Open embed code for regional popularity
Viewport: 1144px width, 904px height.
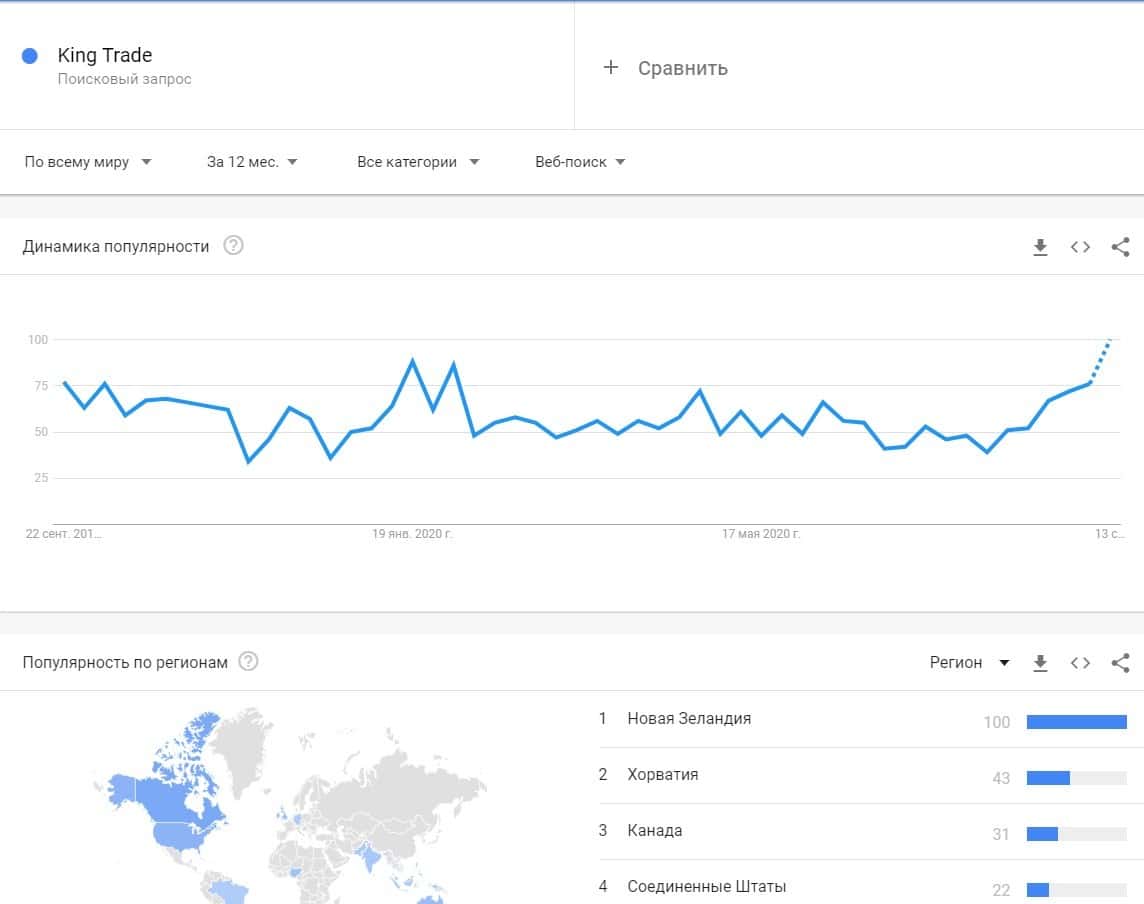pyautogui.click(x=1080, y=662)
